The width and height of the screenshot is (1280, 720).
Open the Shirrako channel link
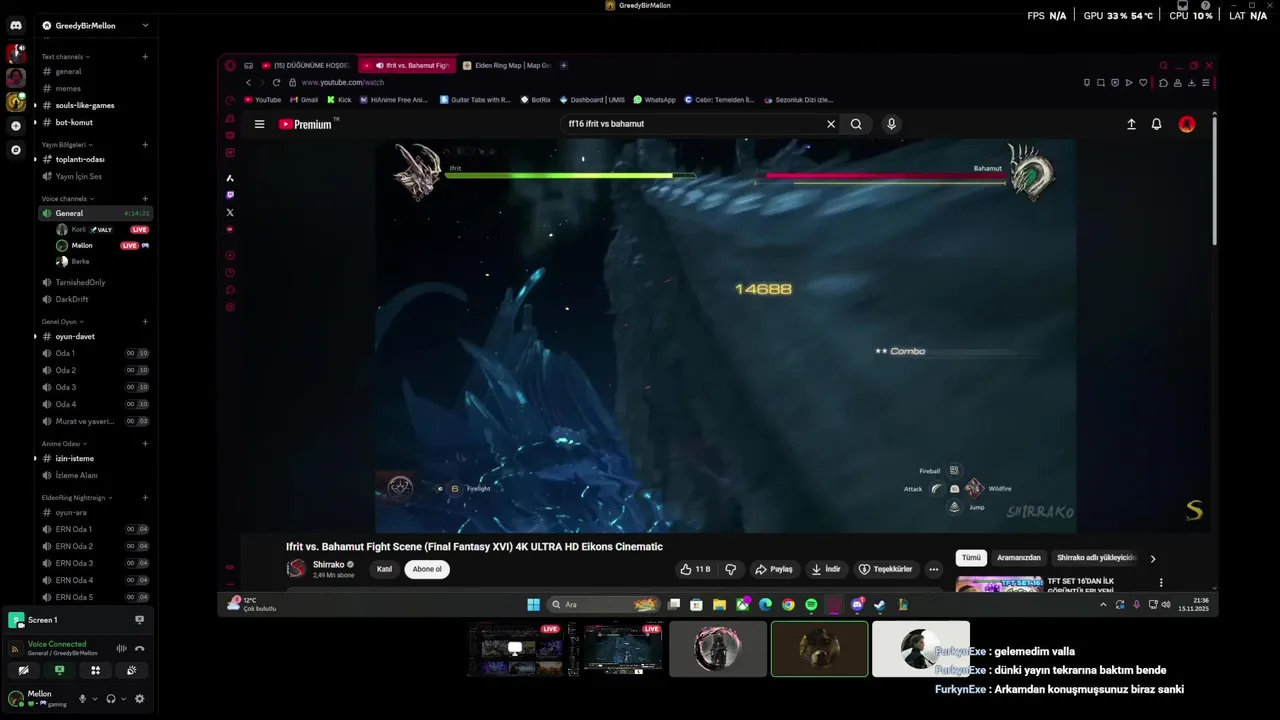point(329,565)
